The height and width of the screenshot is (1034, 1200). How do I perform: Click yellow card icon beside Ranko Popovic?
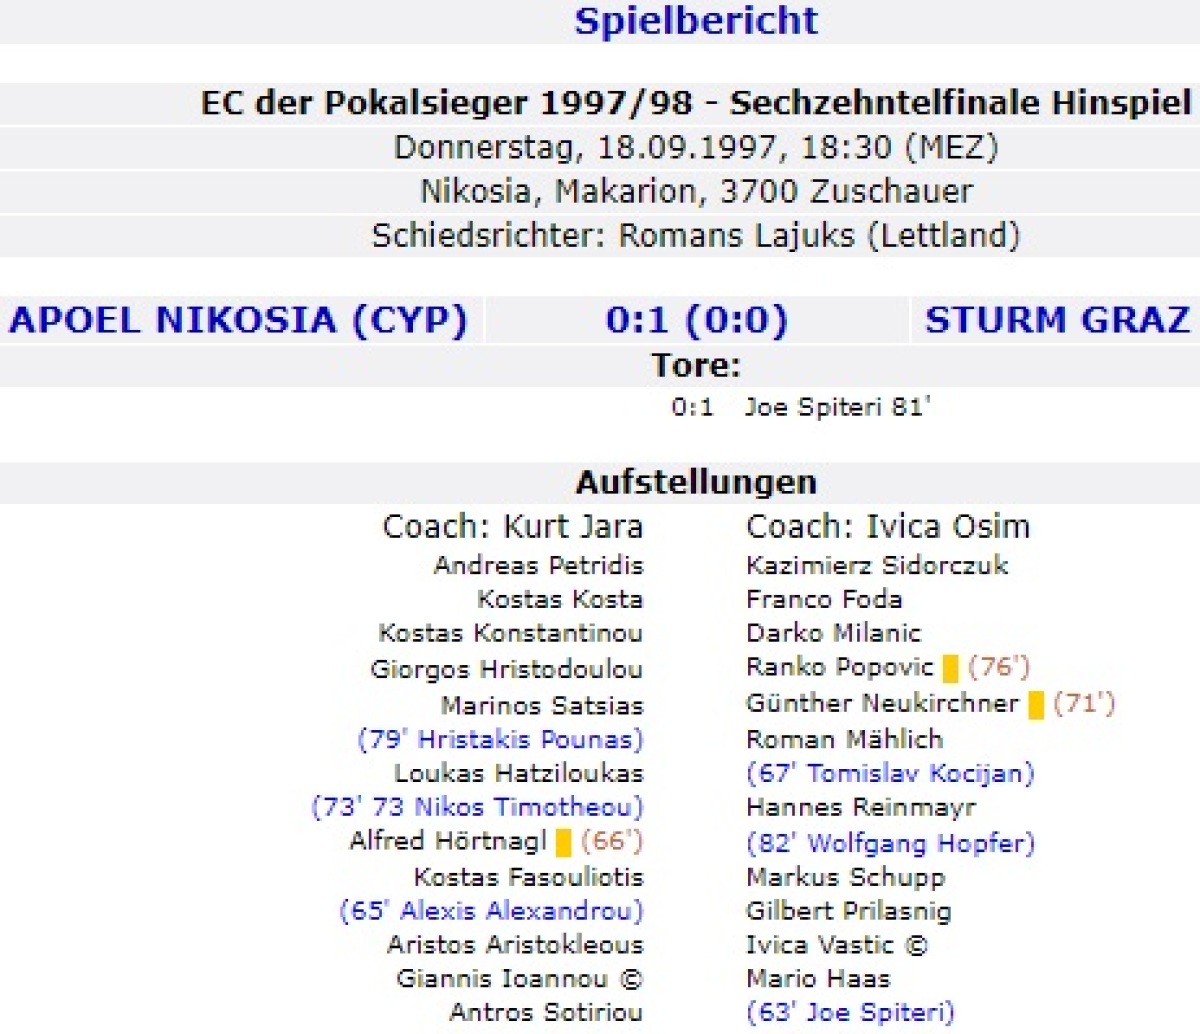(950, 668)
